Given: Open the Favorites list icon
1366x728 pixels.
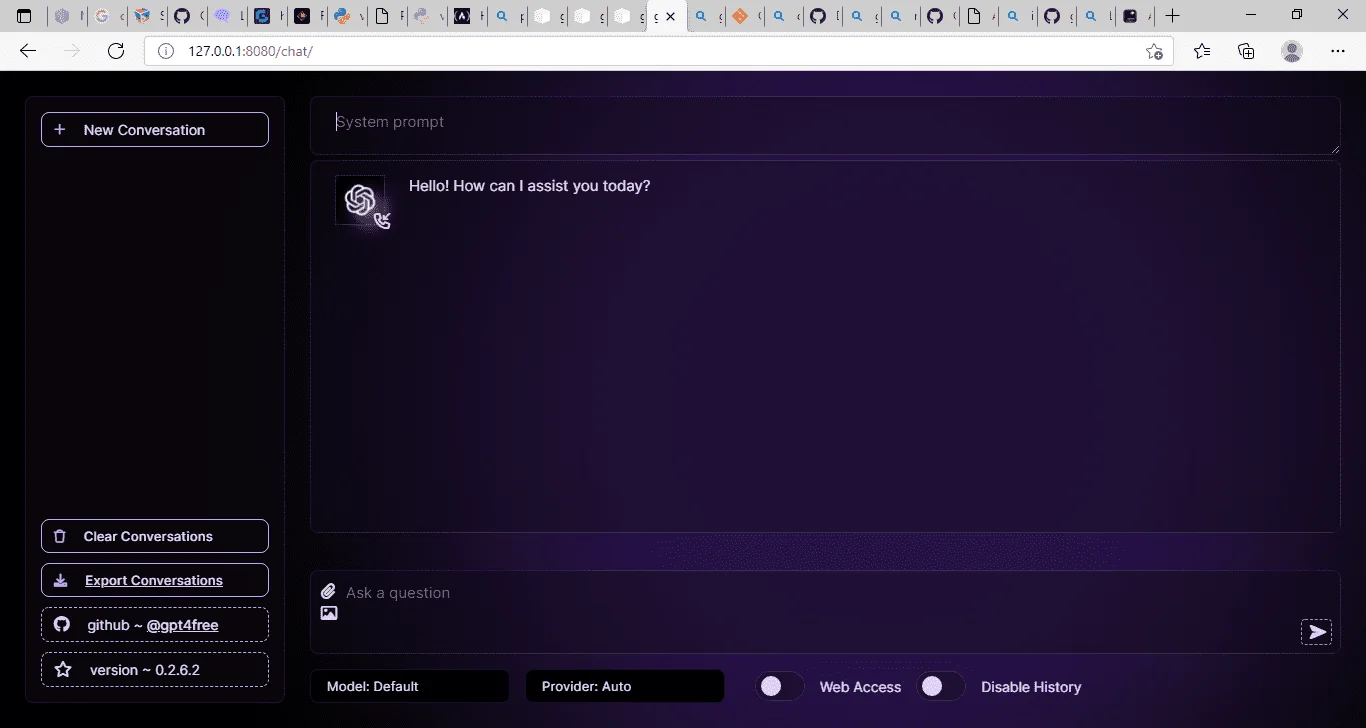Looking at the screenshot, I should [x=1202, y=51].
